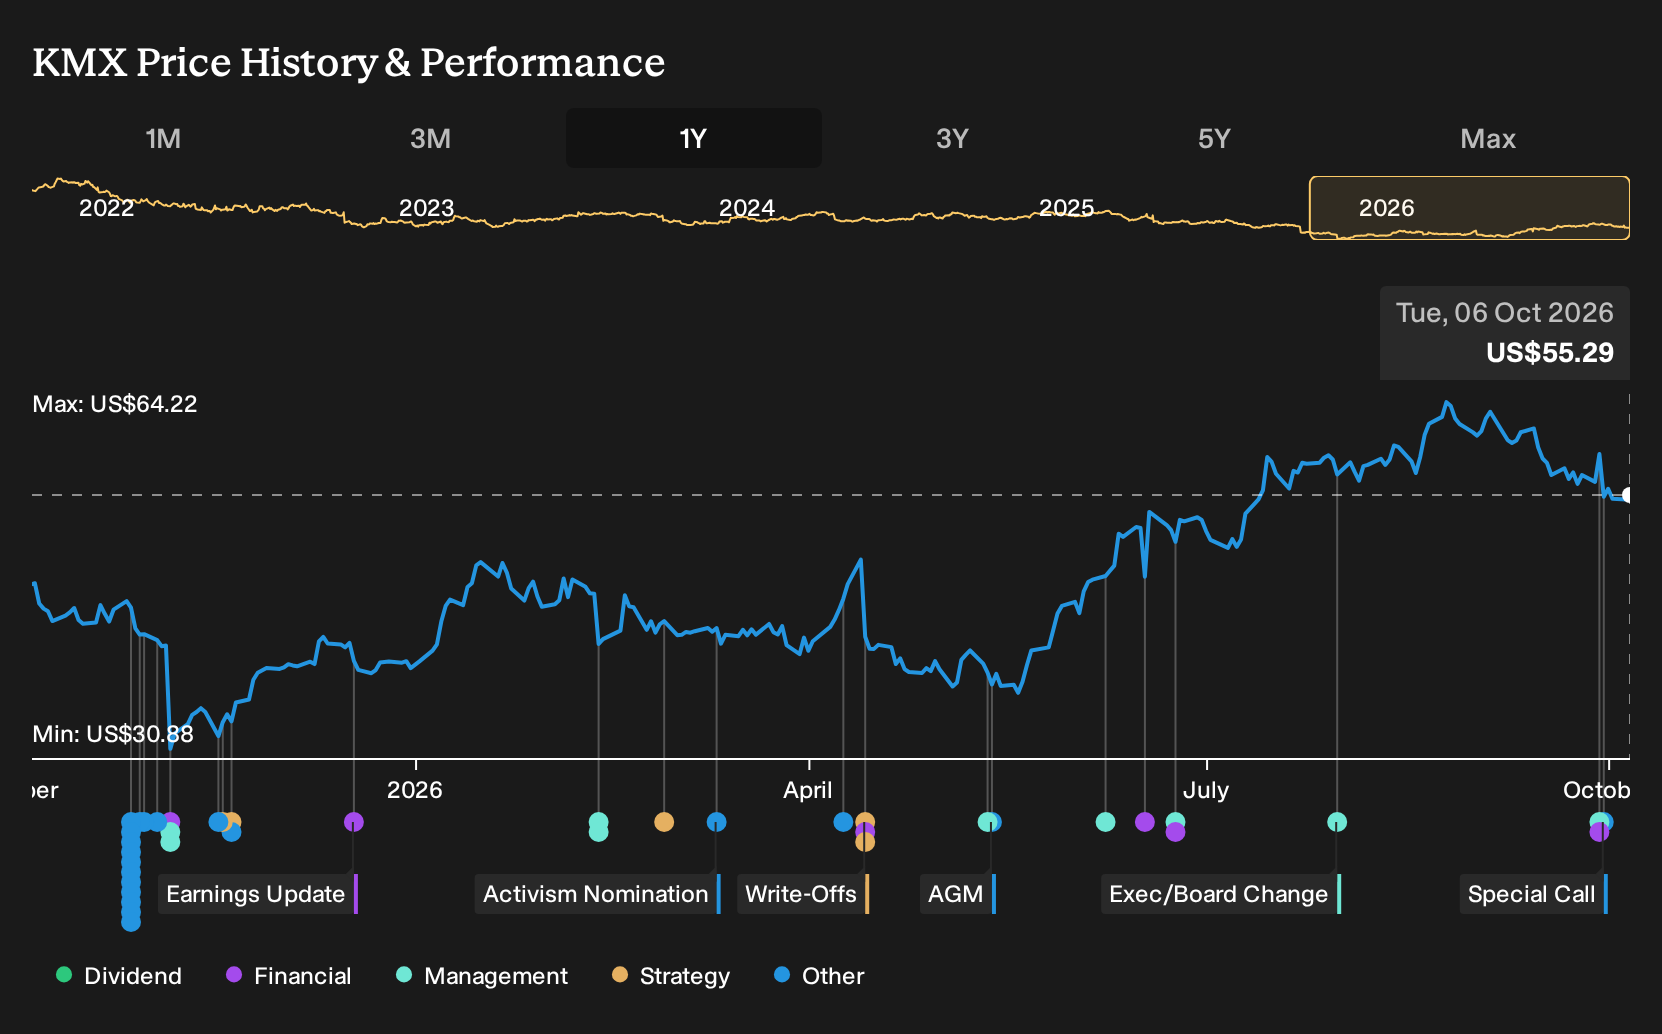Open the Activism Nomination event label
Screen dimensions: 1662x1034
pos(597,894)
